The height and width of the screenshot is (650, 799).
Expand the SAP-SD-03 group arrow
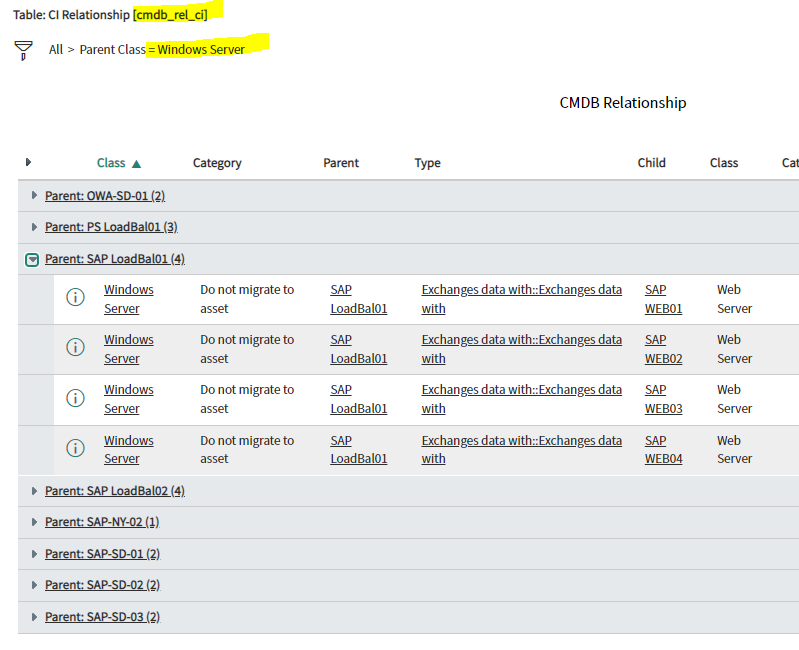pos(34,617)
